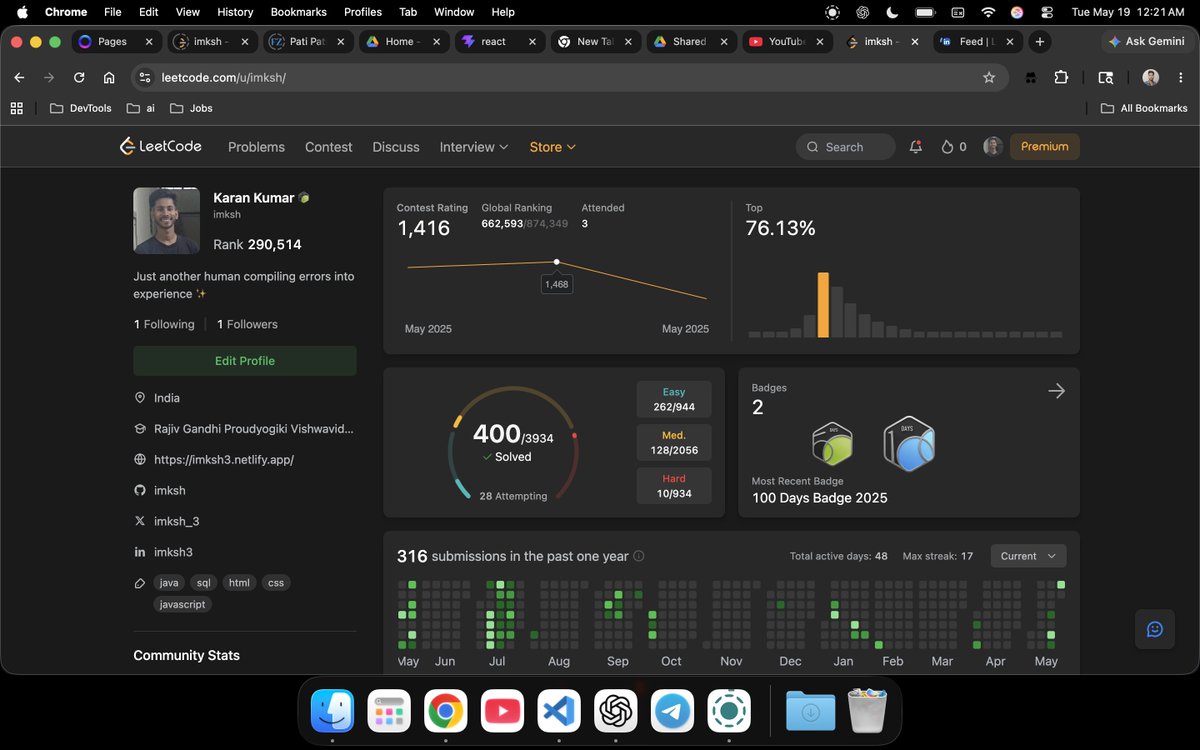Click the java skill tag
The height and width of the screenshot is (750, 1200).
click(170, 583)
